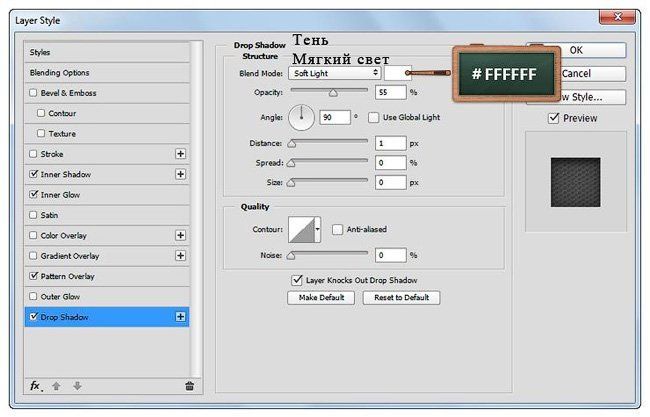Toggle Use Global Light checkbox
This screenshot has width=650, height=417.
374,117
